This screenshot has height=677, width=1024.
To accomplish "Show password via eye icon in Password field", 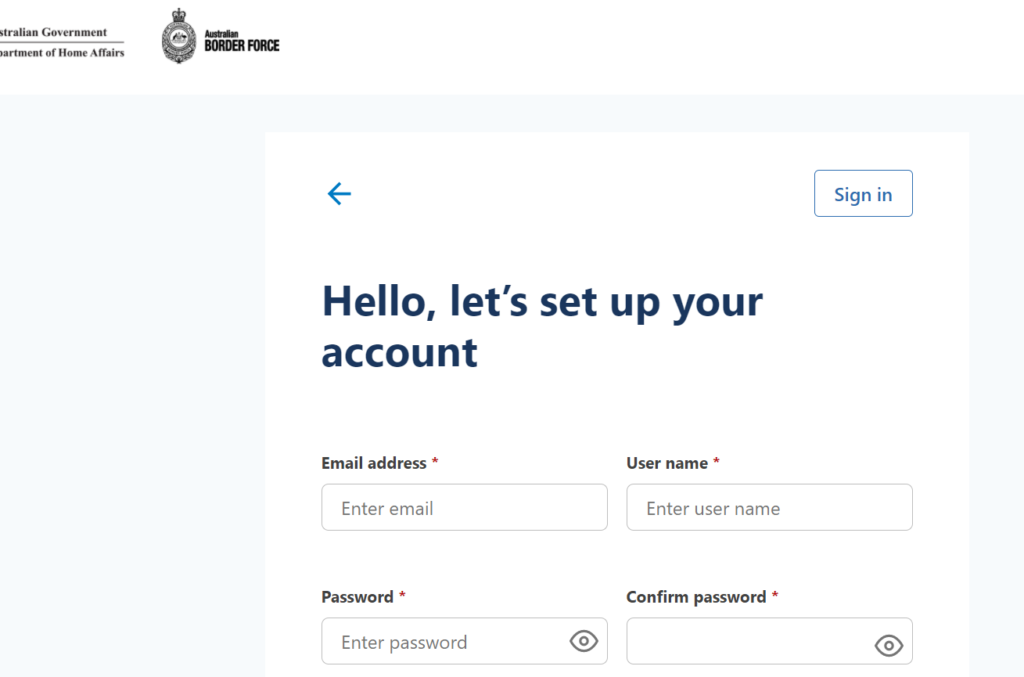I will [584, 641].
